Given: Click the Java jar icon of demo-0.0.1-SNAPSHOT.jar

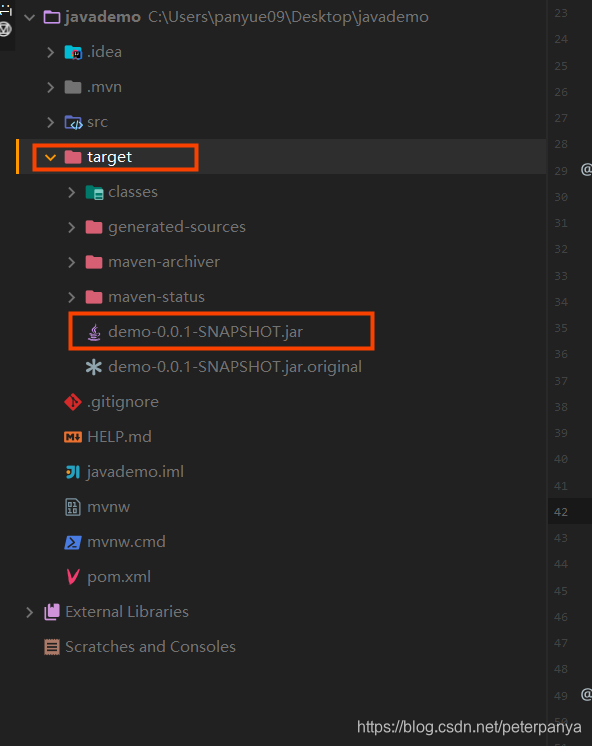Looking at the screenshot, I should tap(94, 332).
